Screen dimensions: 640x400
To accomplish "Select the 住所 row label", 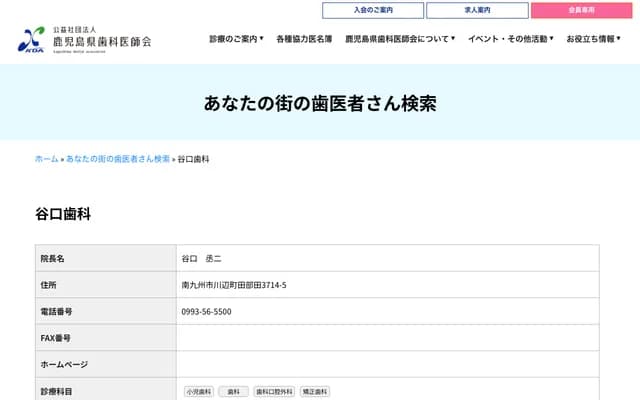I will (48, 285).
